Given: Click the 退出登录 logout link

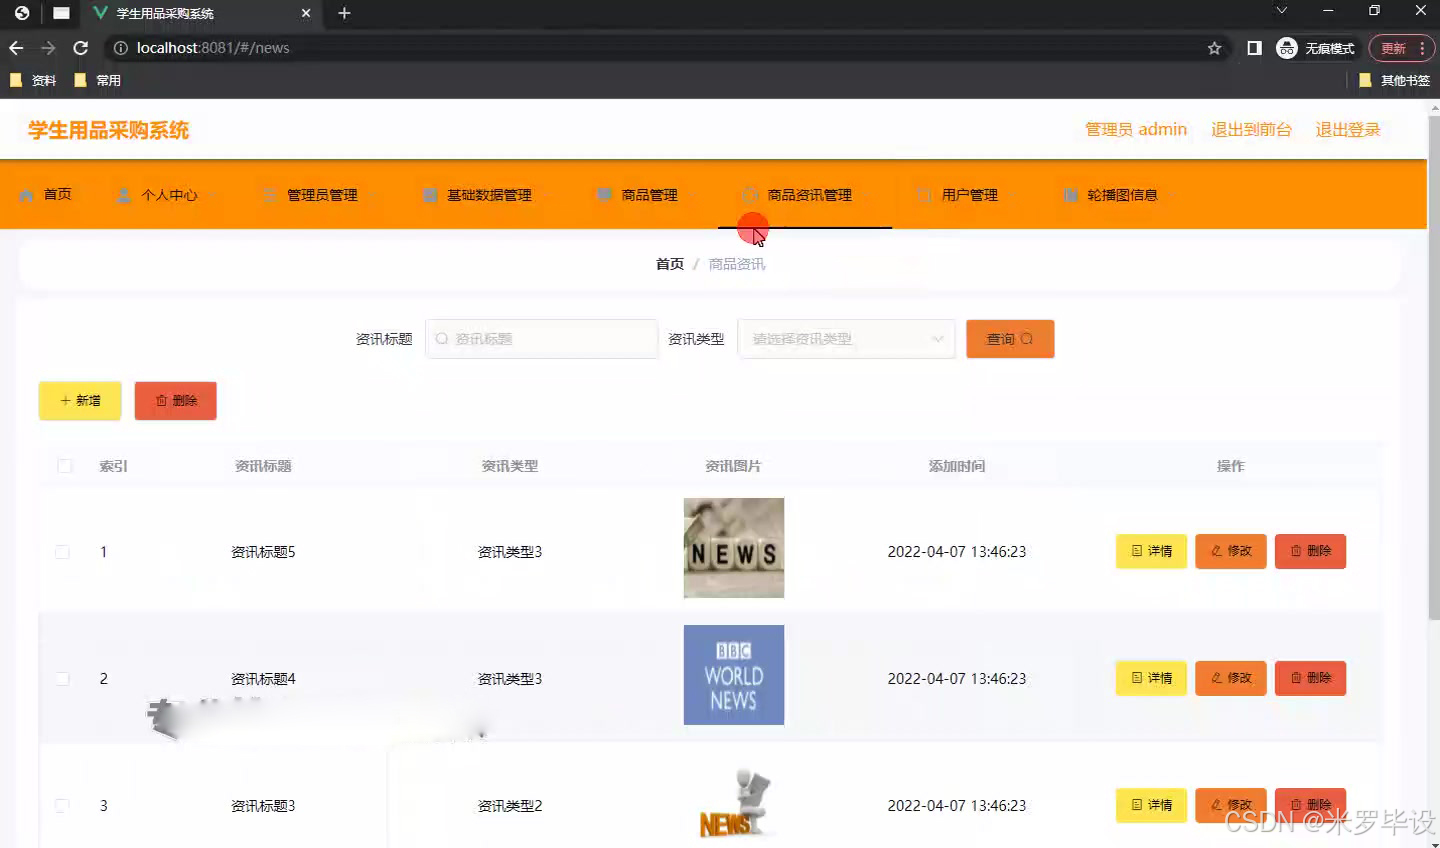Looking at the screenshot, I should [x=1347, y=129].
